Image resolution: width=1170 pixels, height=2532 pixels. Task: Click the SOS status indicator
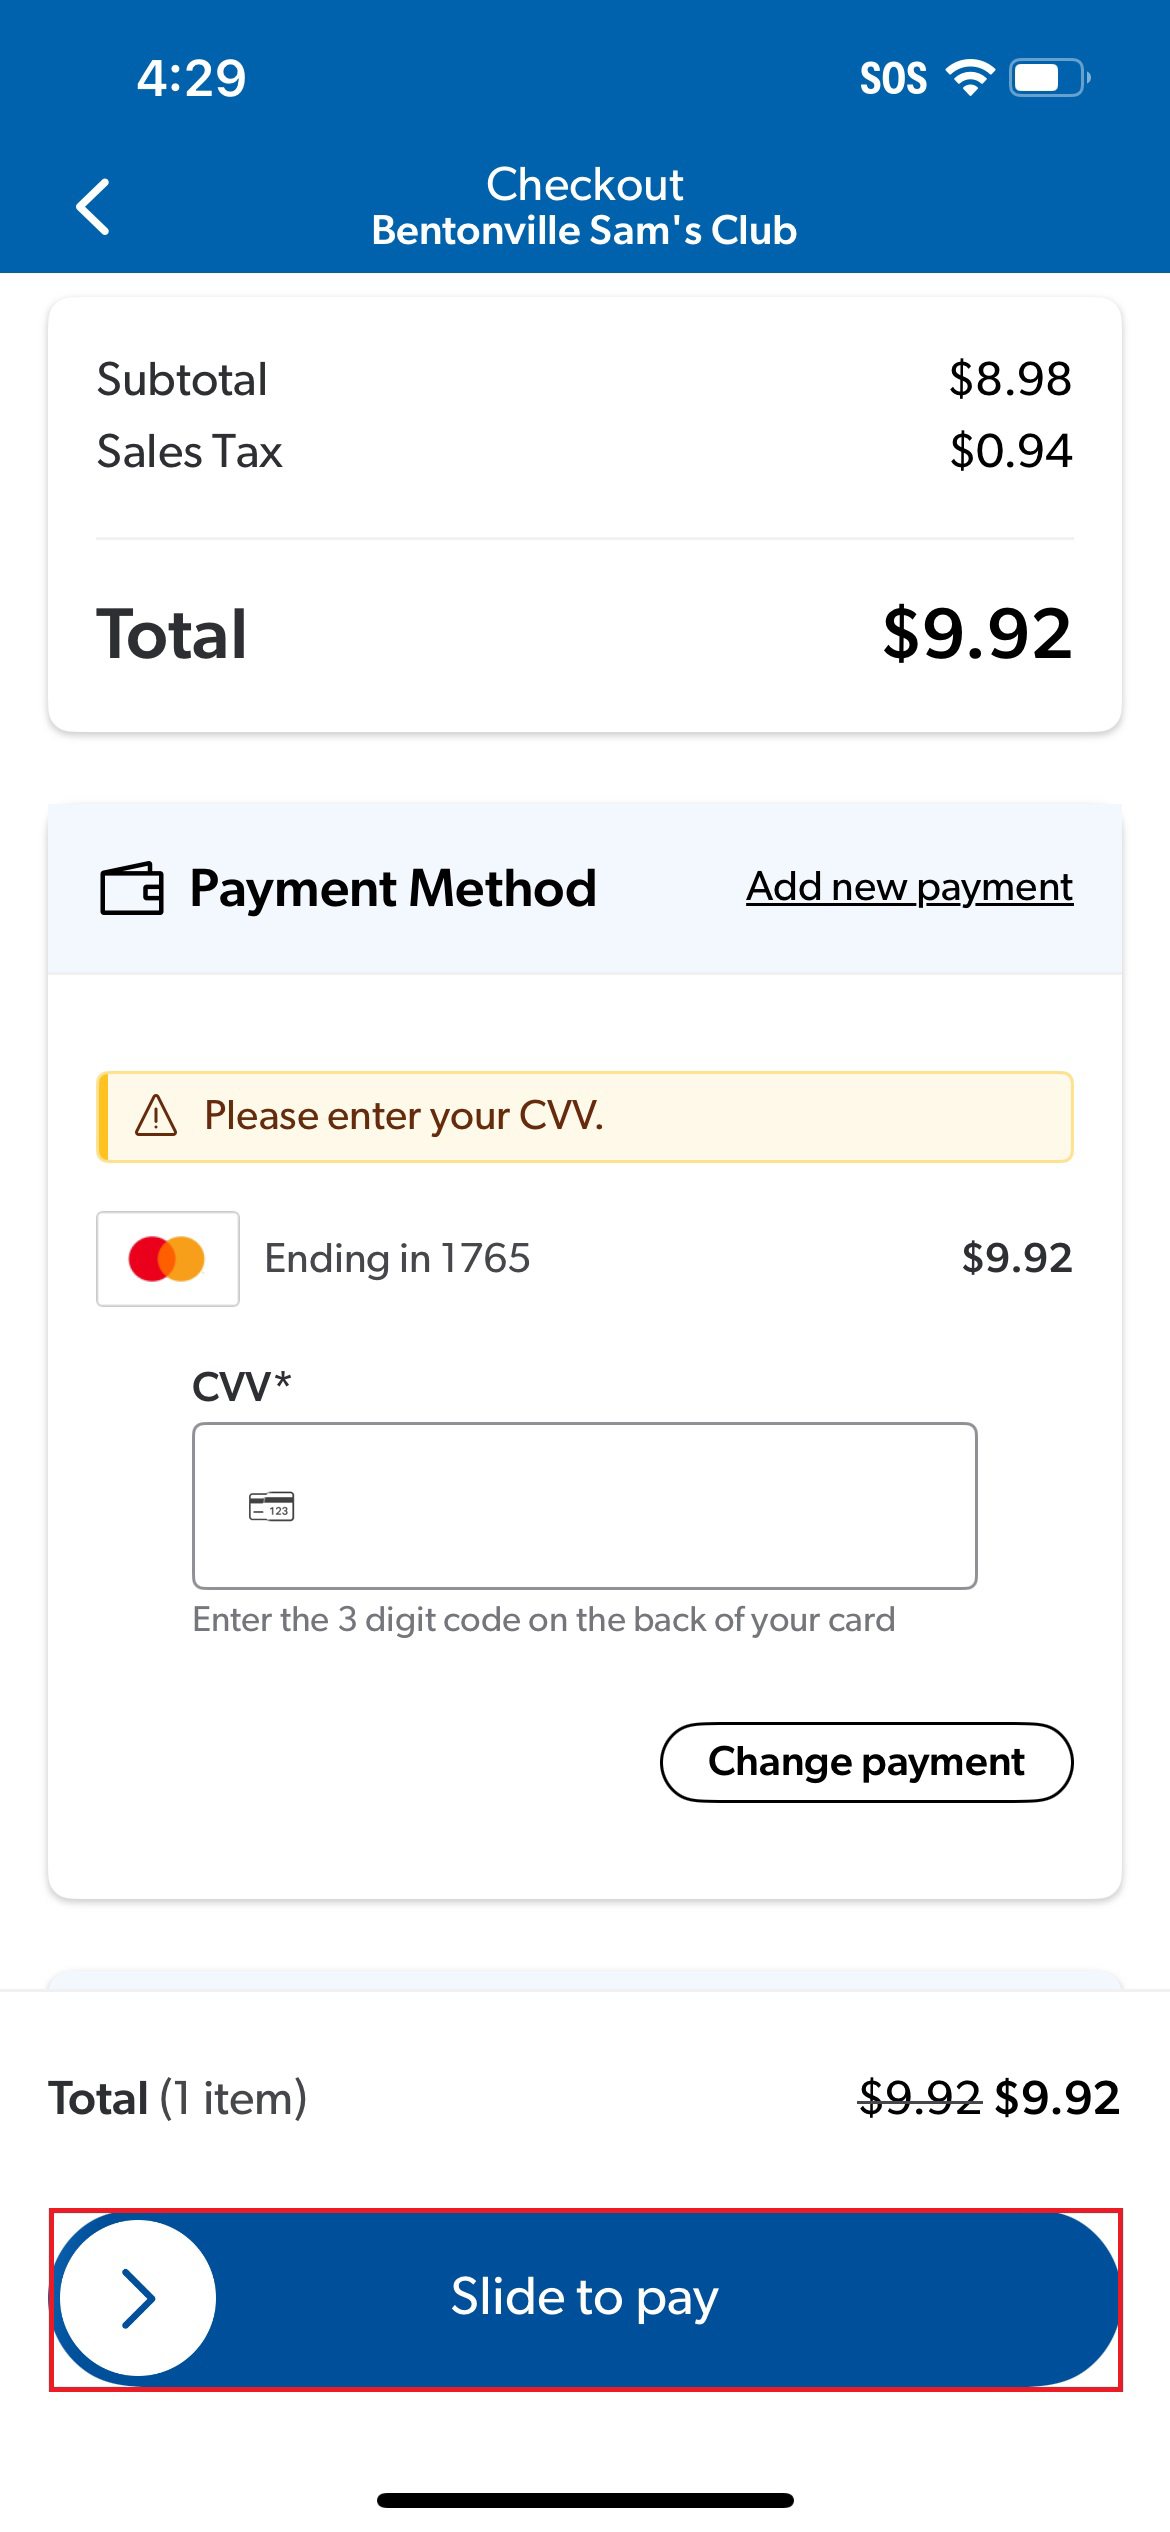point(893,78)
